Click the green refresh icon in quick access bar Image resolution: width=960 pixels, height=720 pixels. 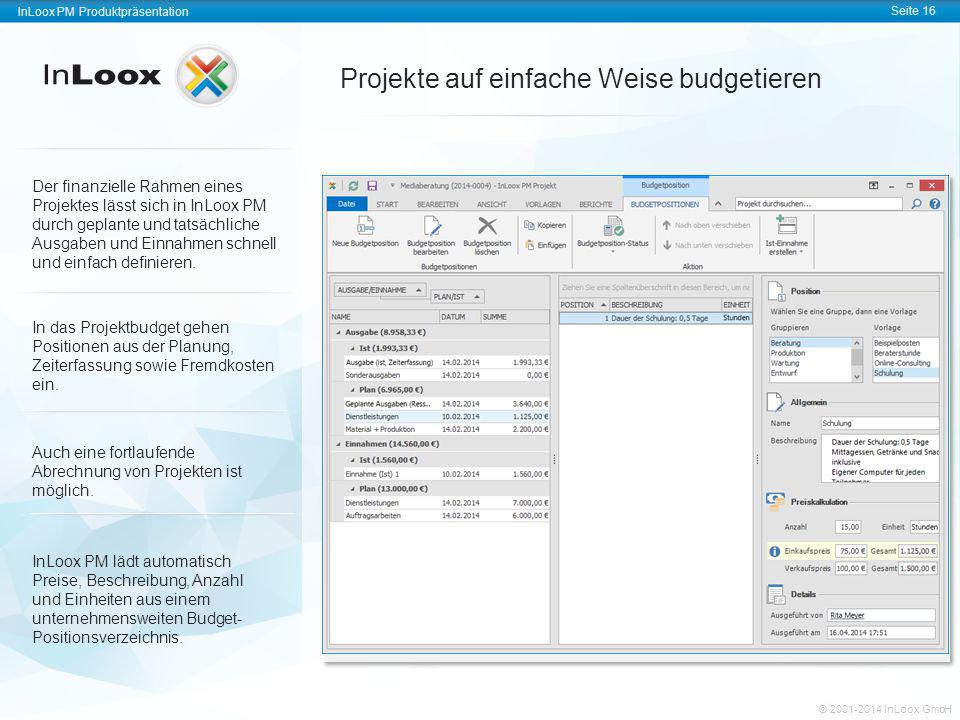pyautogui.click(x=353, y=186)
